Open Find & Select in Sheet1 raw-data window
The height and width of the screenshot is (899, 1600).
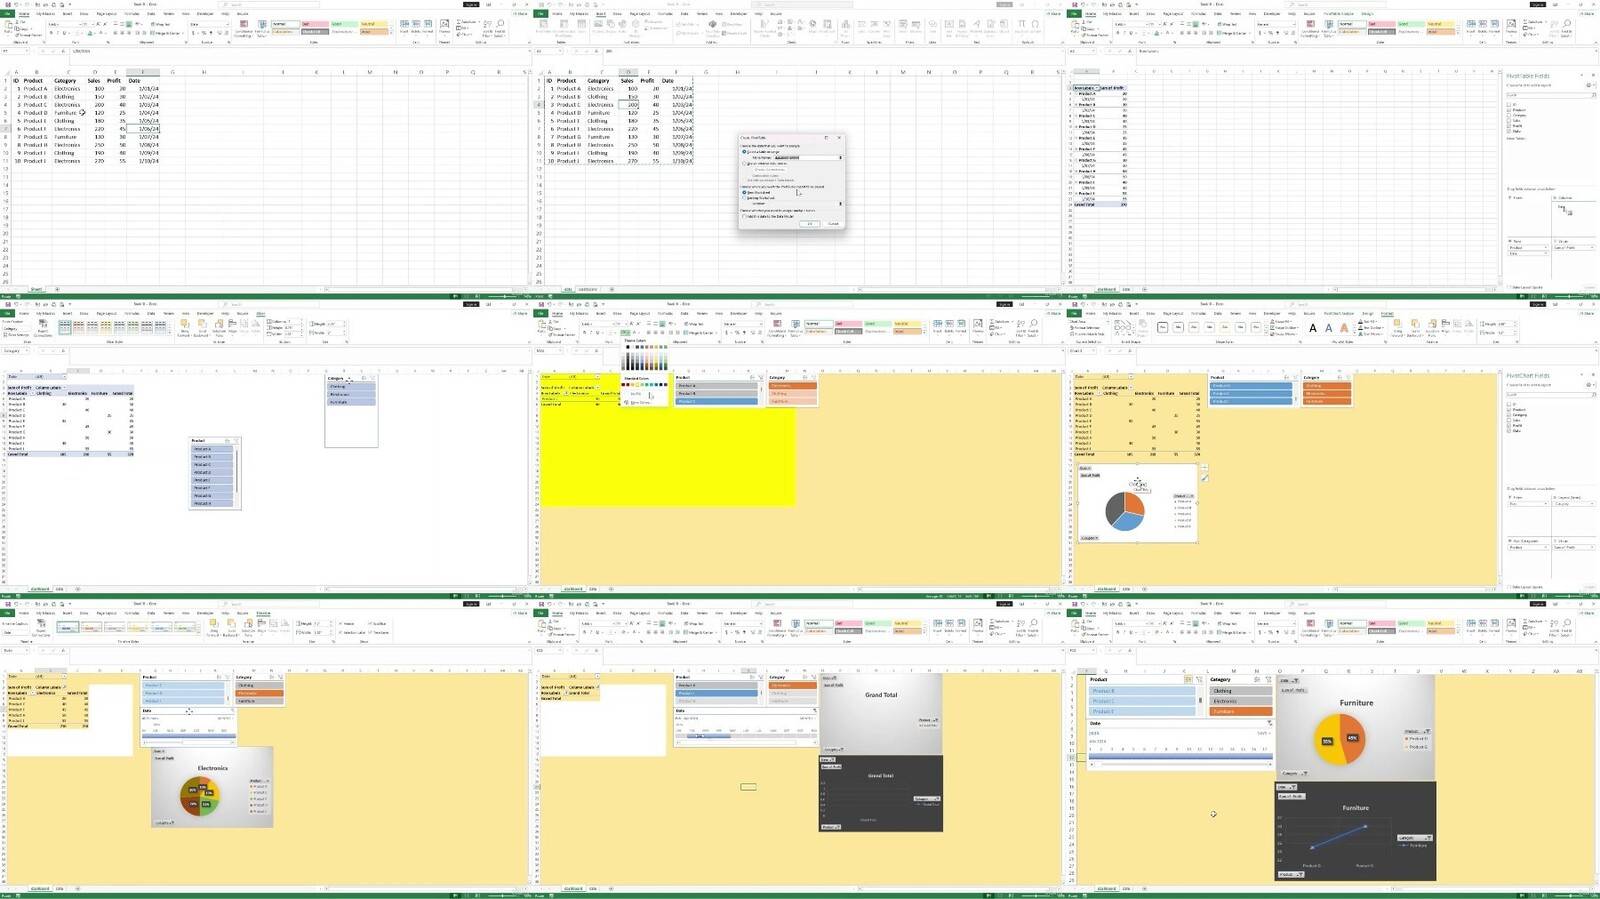coord(500,28)
